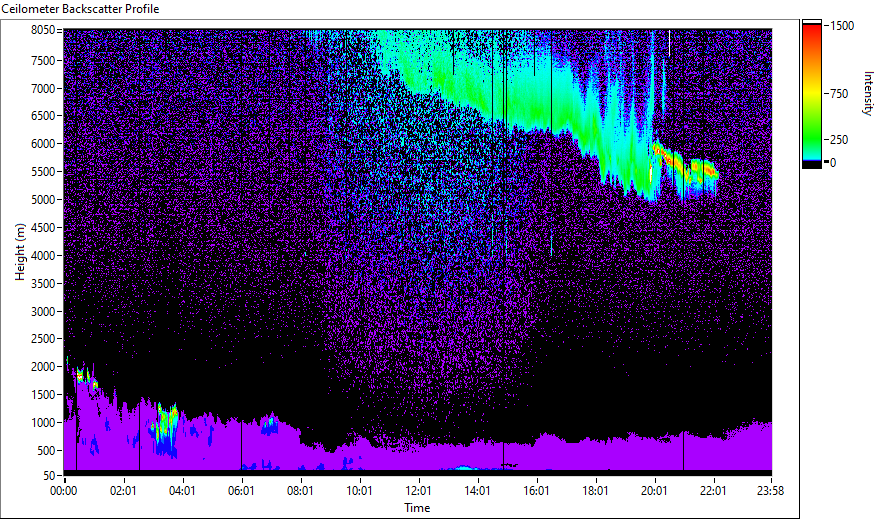Click the 1500 height tick label
This screenshot has height=519, width=878.
point(43,395)
